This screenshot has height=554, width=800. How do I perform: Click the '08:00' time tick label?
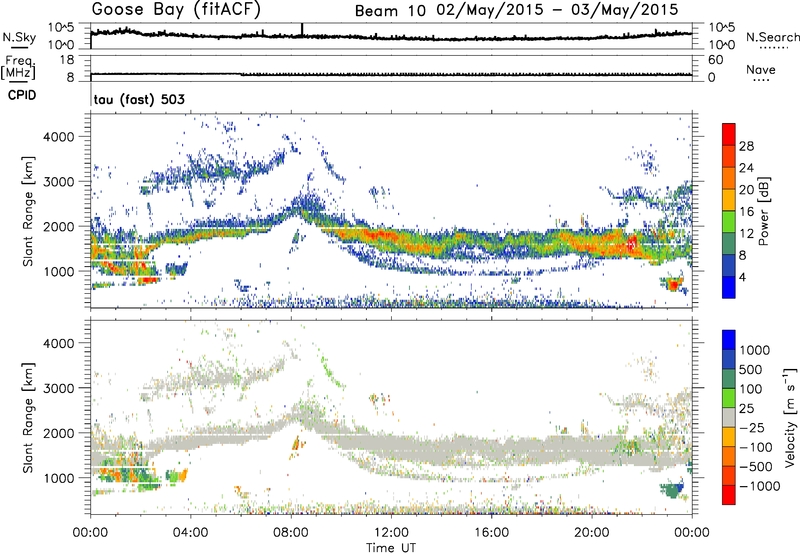[291, 533]
